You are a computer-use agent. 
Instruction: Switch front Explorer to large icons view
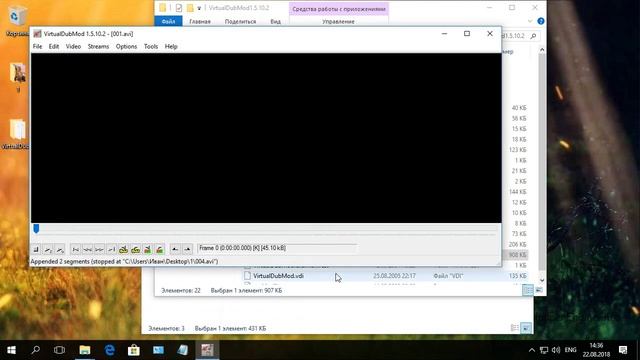coord(539,290)
